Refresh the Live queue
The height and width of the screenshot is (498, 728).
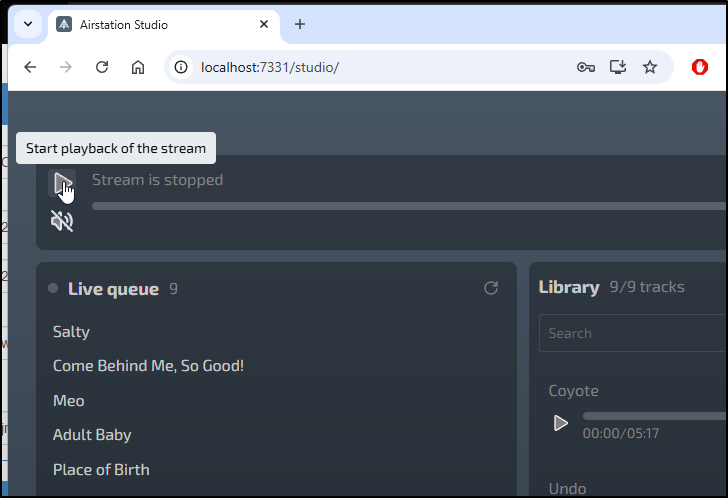(491, 288)
